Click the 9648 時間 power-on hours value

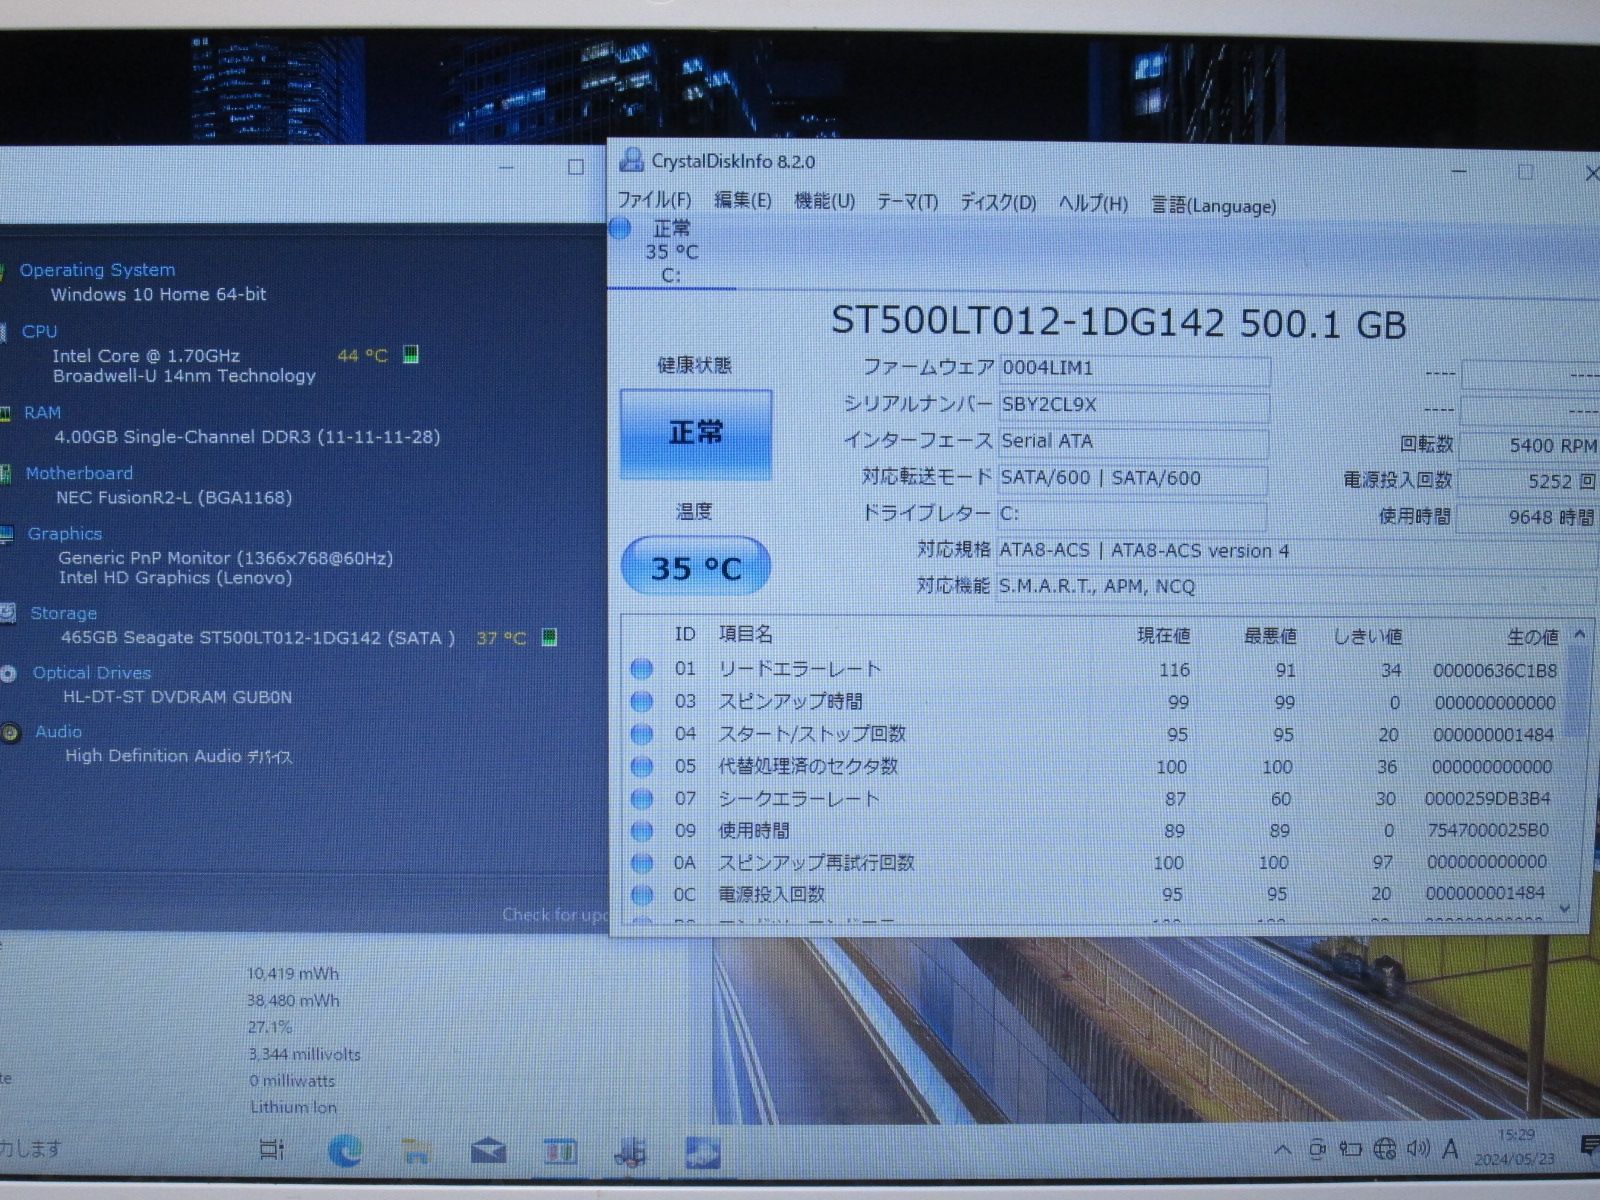(x=1529, y=517)
